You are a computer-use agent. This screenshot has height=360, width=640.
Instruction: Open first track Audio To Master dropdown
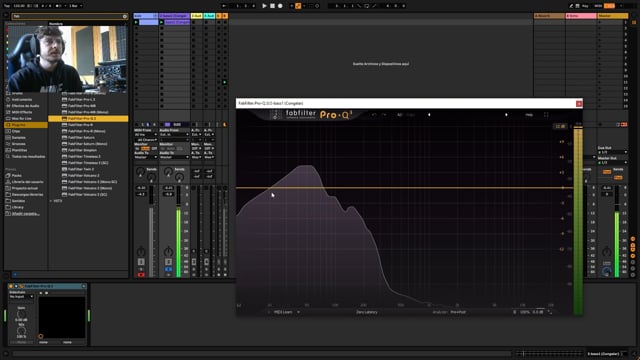[146, 157]
